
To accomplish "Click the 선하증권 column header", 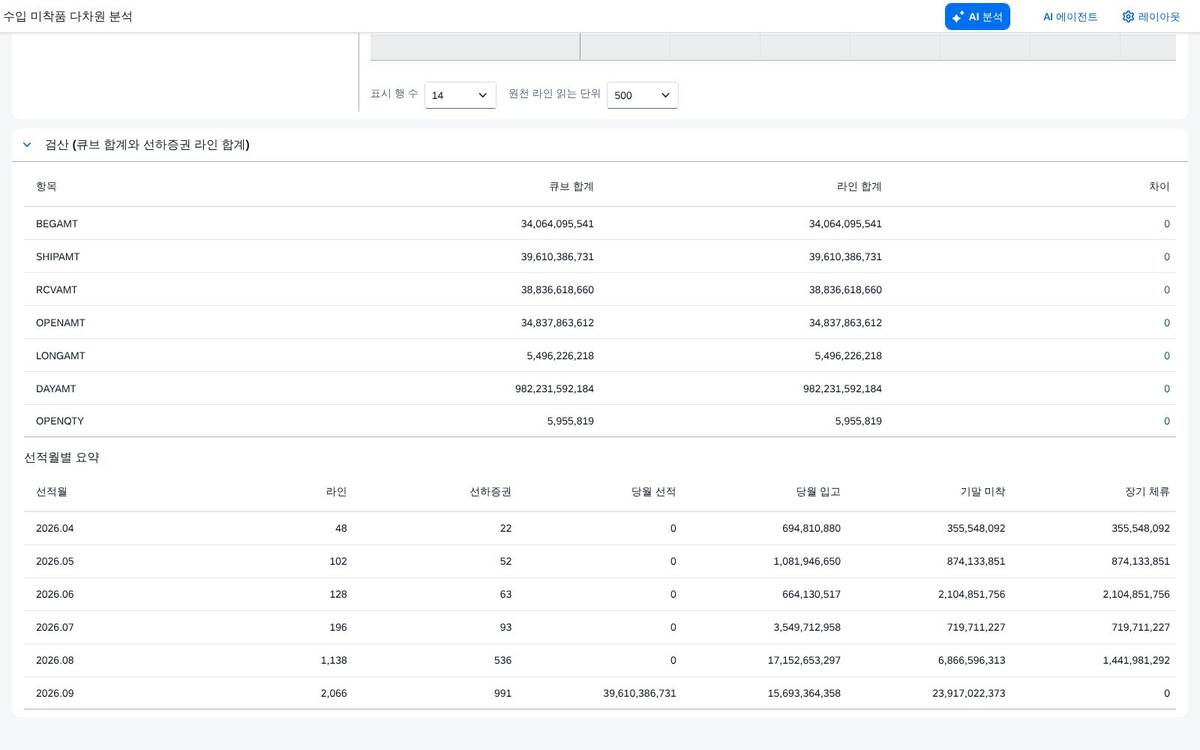I will pos(491,492).
